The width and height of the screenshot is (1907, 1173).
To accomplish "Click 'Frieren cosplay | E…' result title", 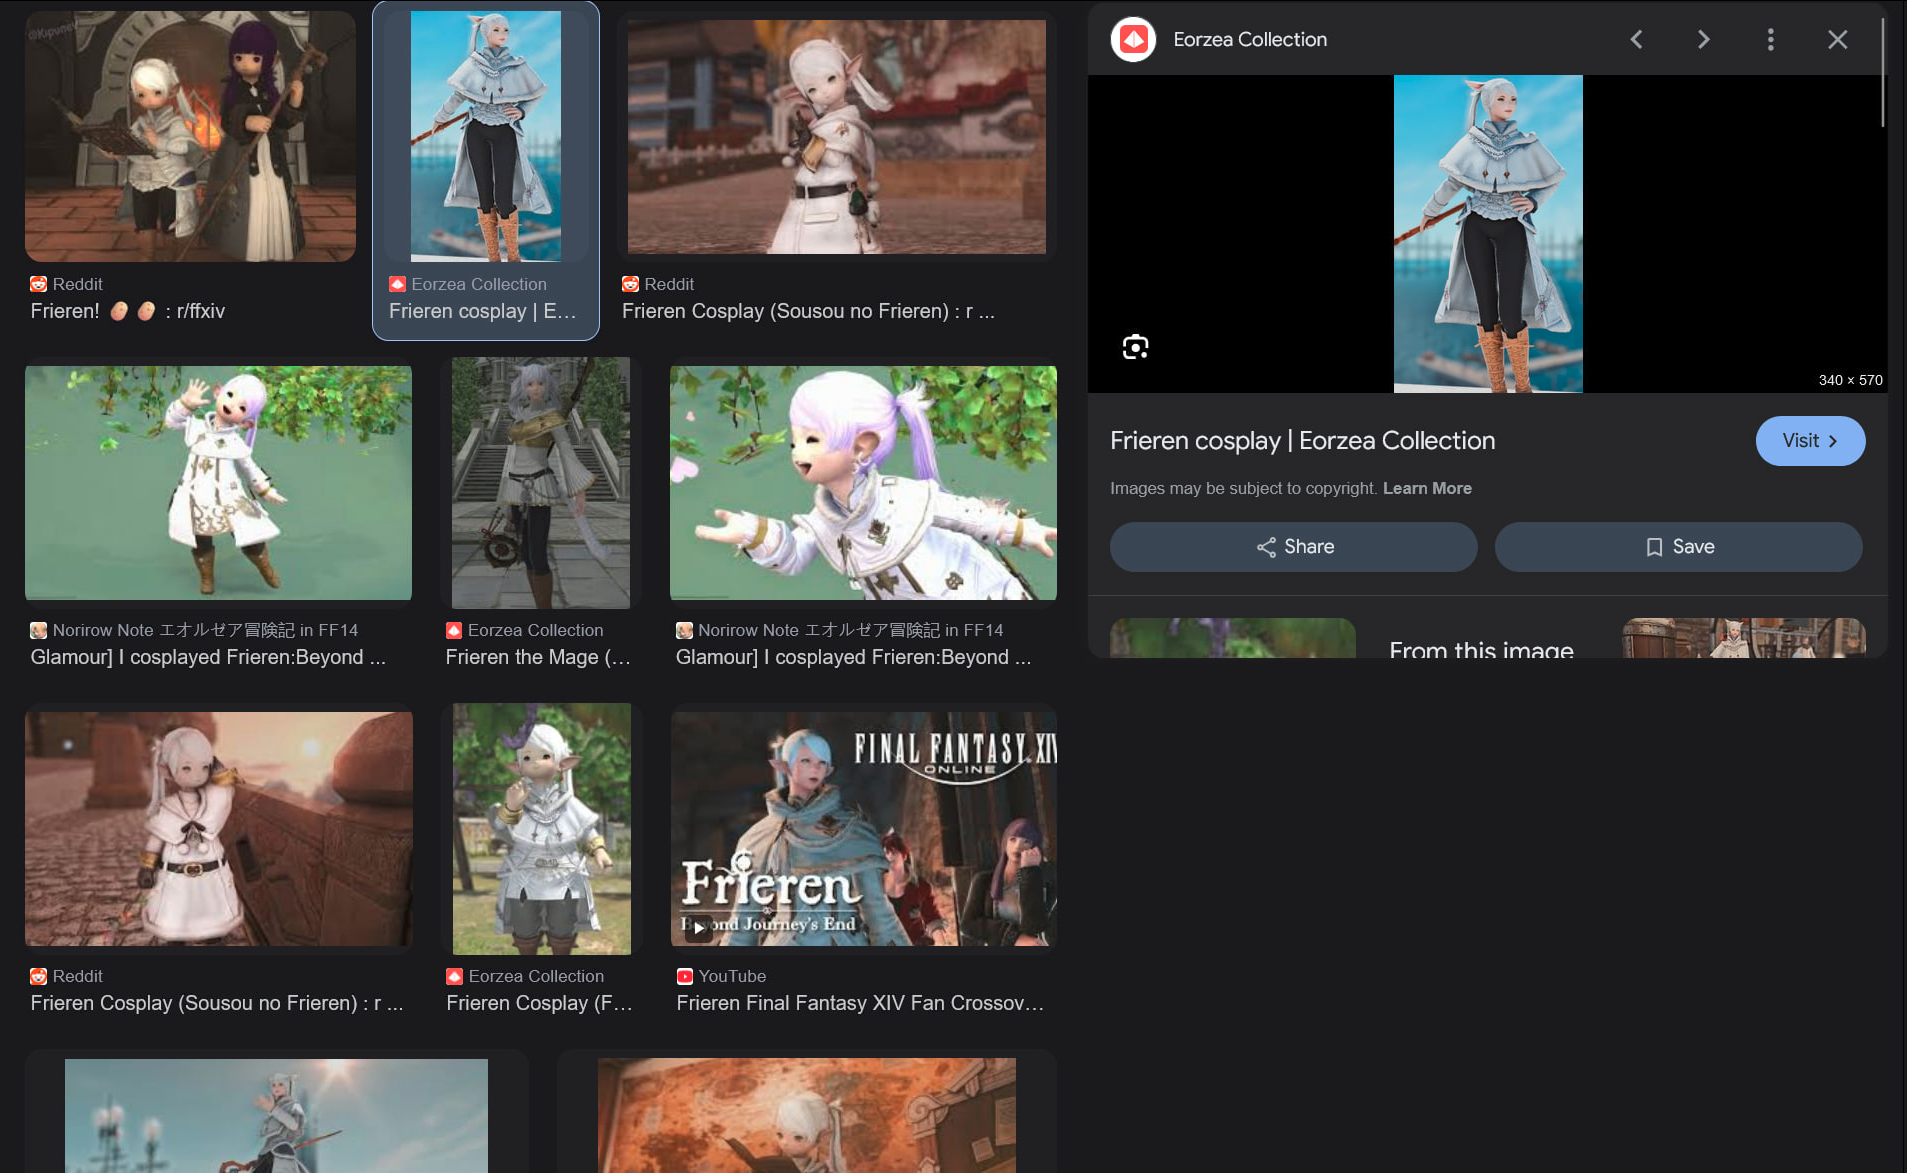I will point(482,311).
